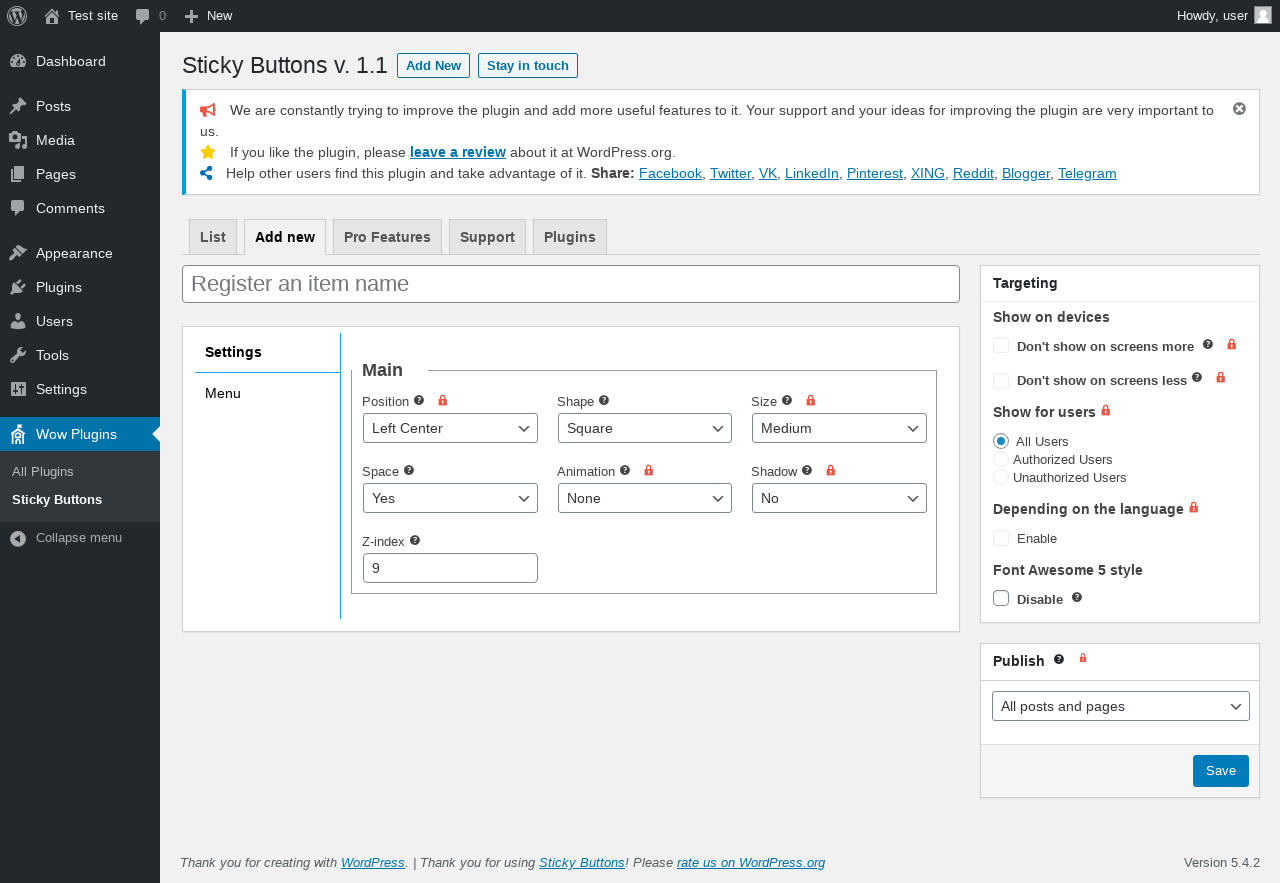Image resolution: width=1280 pixels, height=883 pixels.
Task: Open the Test site home link
Action: click(x=81, y=16)
